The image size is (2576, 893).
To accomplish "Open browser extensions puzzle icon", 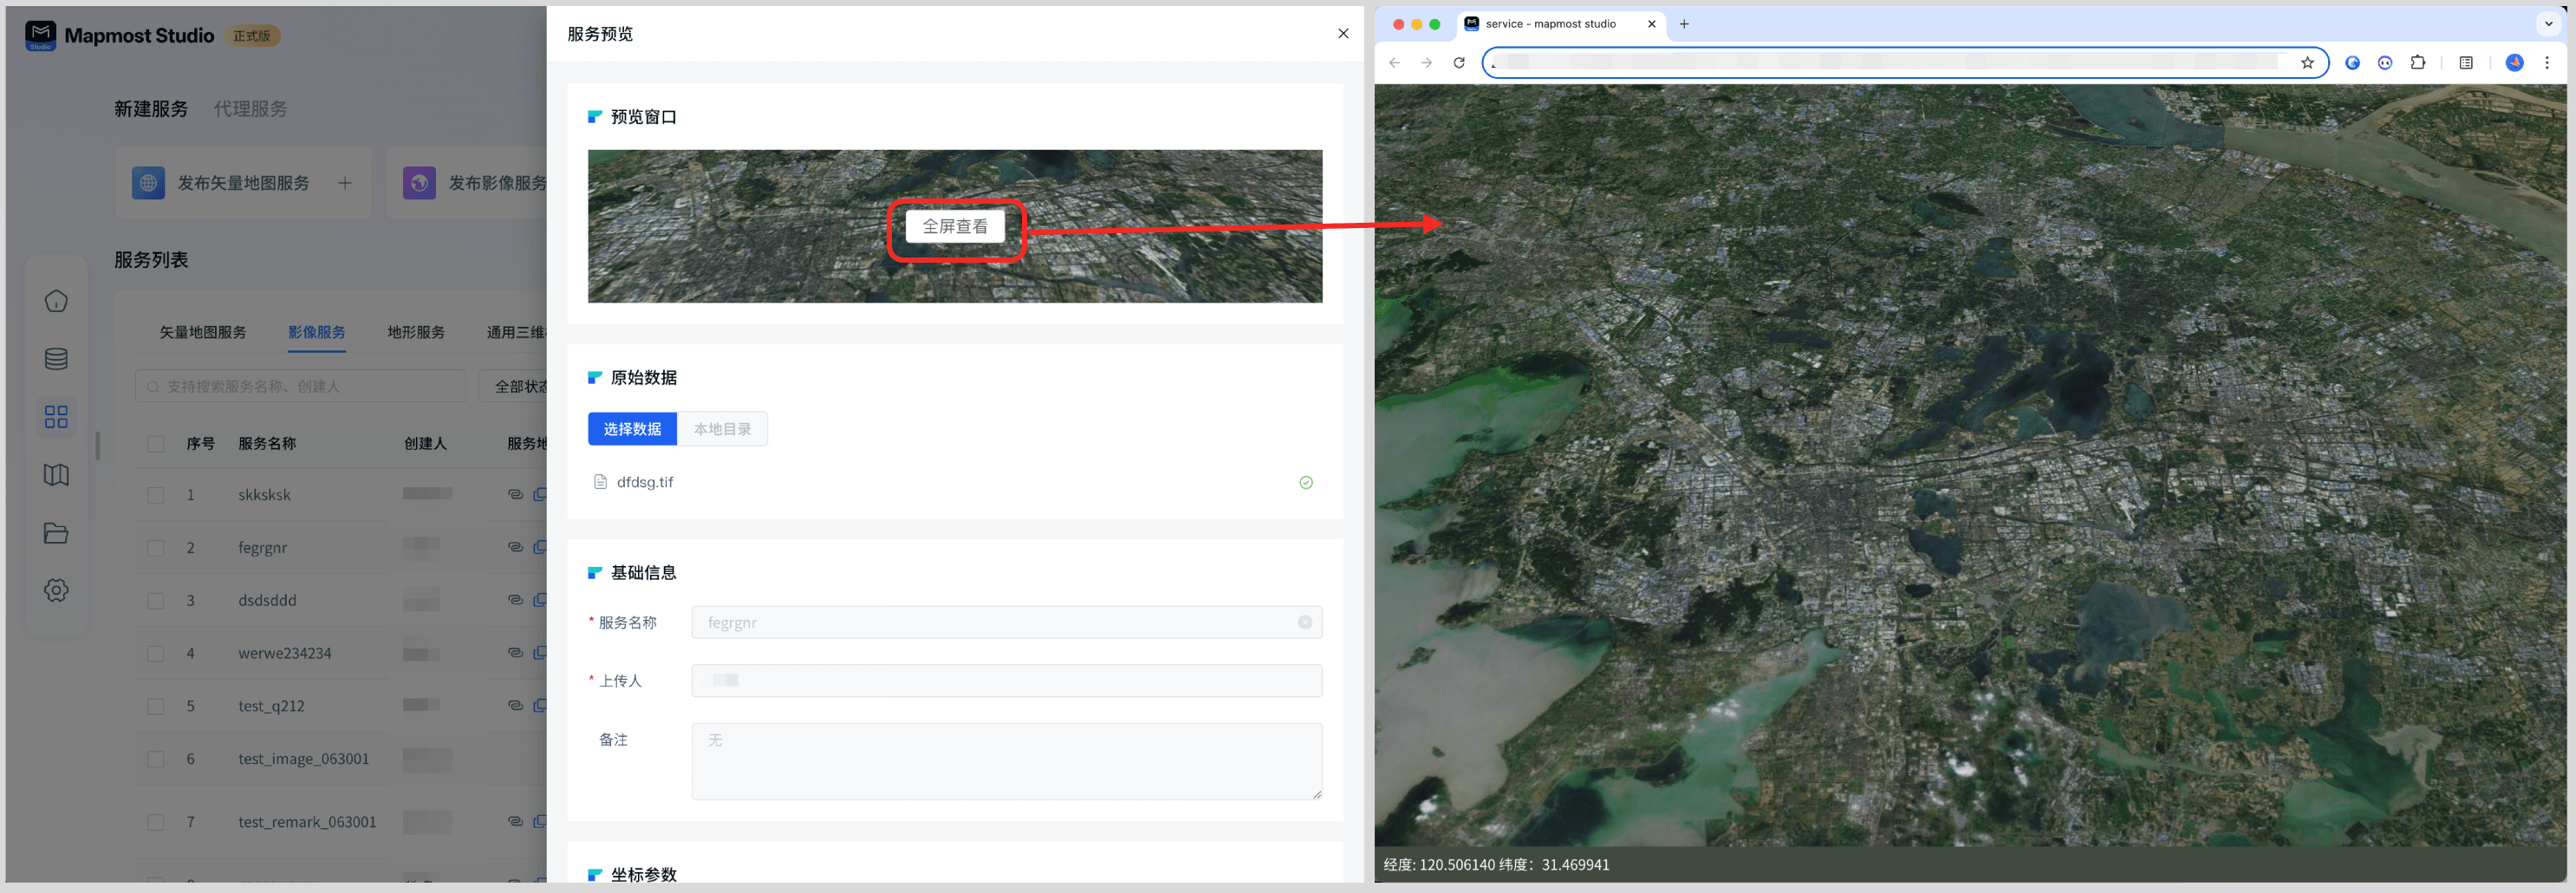I will pyautogui.click(x=2418, y=63).
